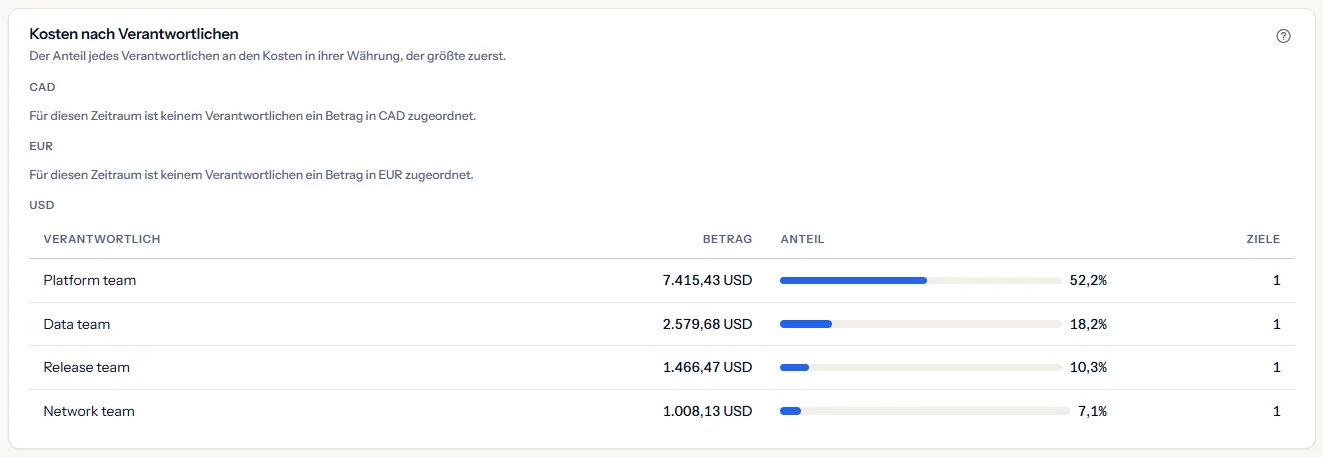
Task: Select the Platform team row
Action: coord(662,281)
